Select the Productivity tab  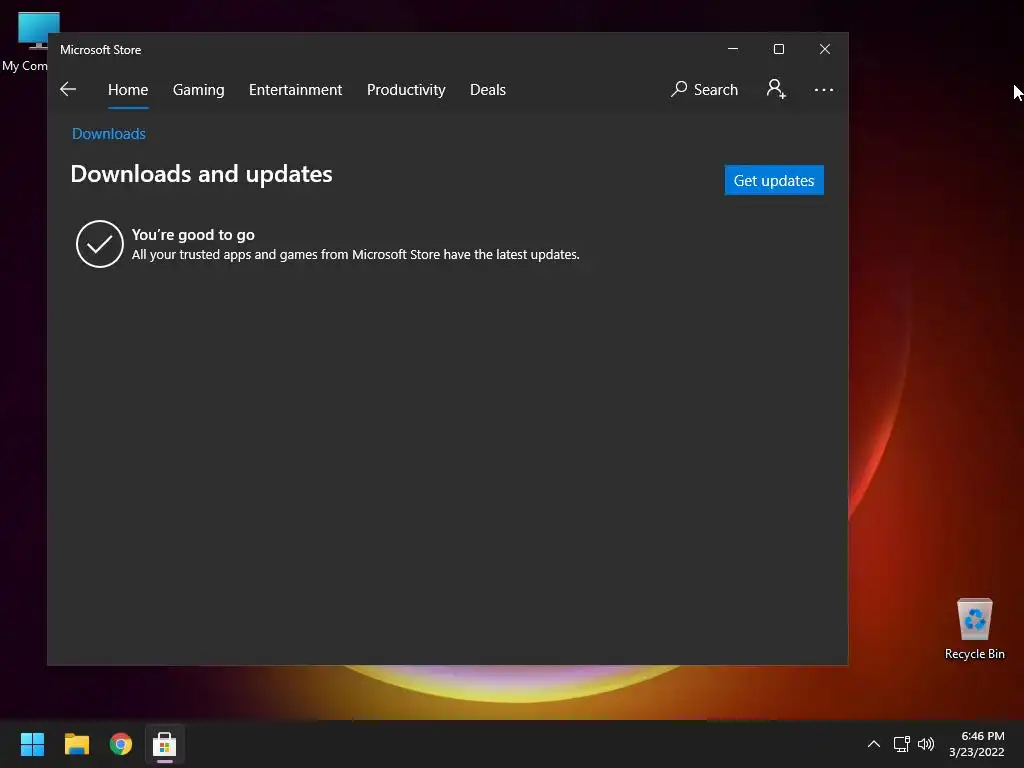click(406, 89)
